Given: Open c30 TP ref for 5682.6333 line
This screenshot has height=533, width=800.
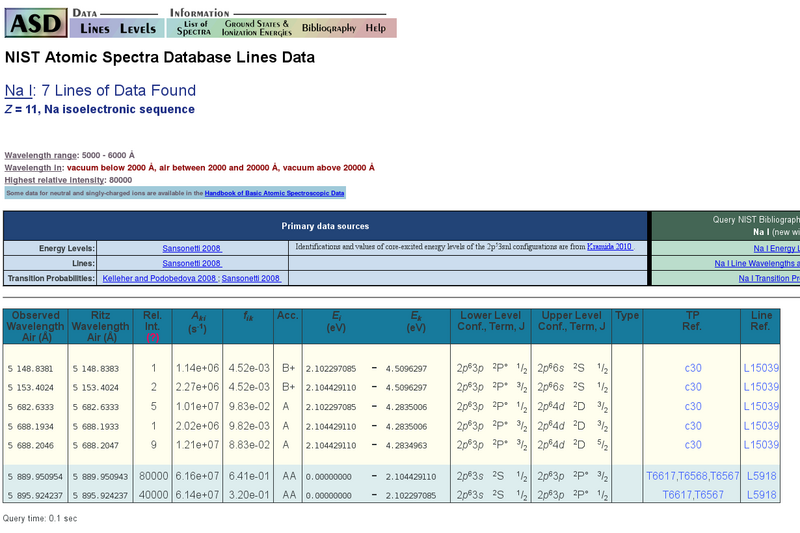Looking at the screenshot, I should click(693, 407).
